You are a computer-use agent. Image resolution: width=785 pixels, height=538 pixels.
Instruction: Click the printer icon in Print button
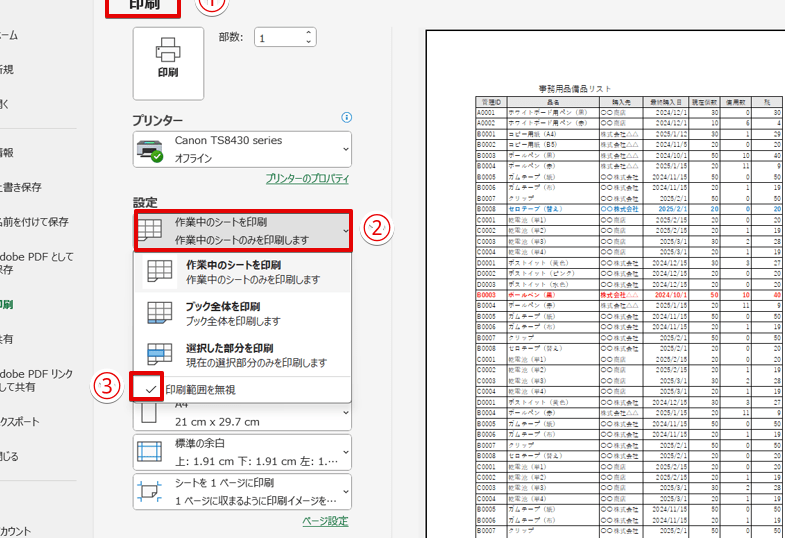pyautogui.click(x=168, y=50)
